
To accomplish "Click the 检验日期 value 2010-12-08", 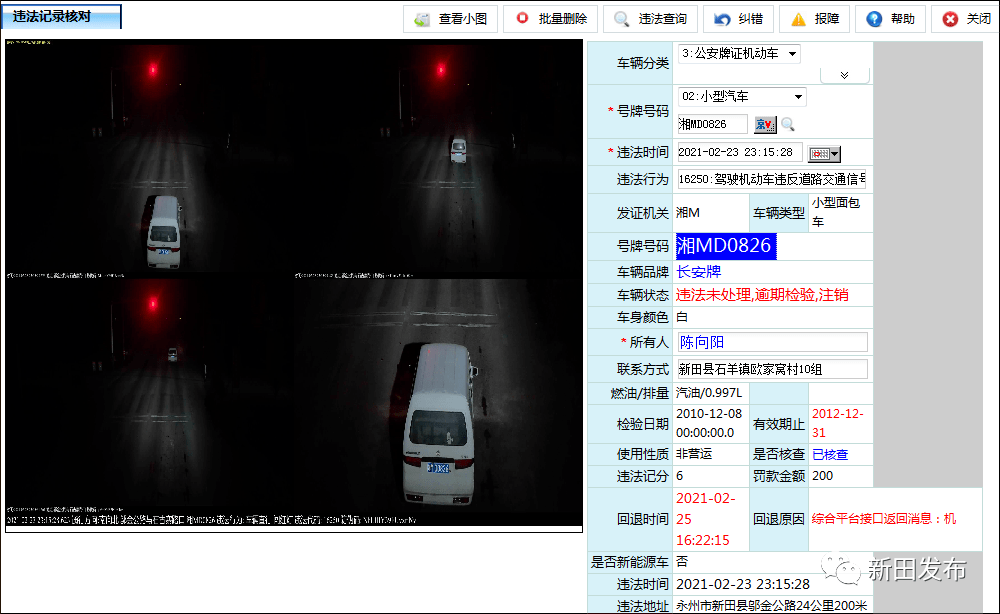I will 709,423.
